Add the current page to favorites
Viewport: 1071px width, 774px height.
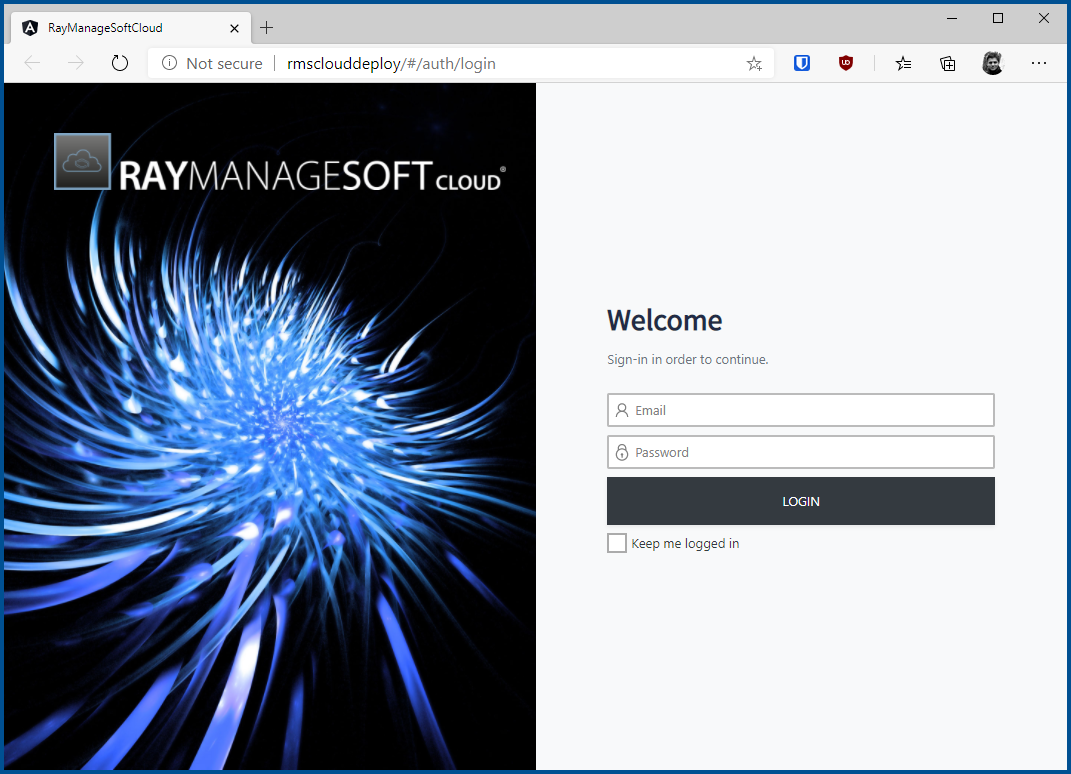click(x=754, y=62)
